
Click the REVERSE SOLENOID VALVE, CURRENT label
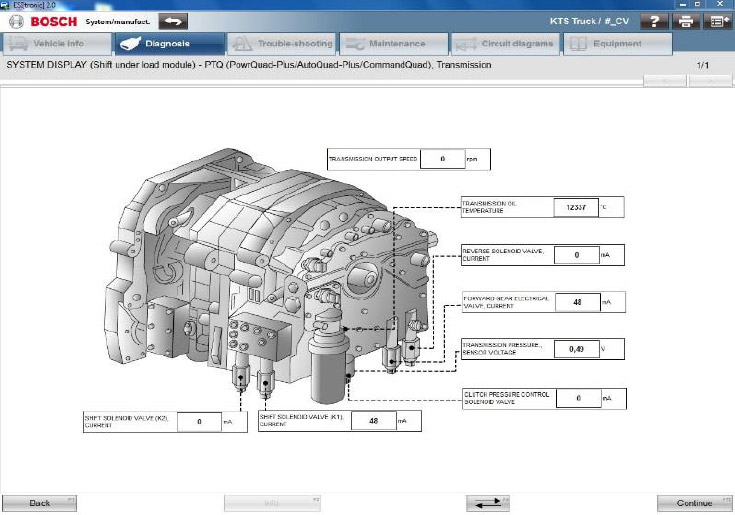click(x=503, y=255)
